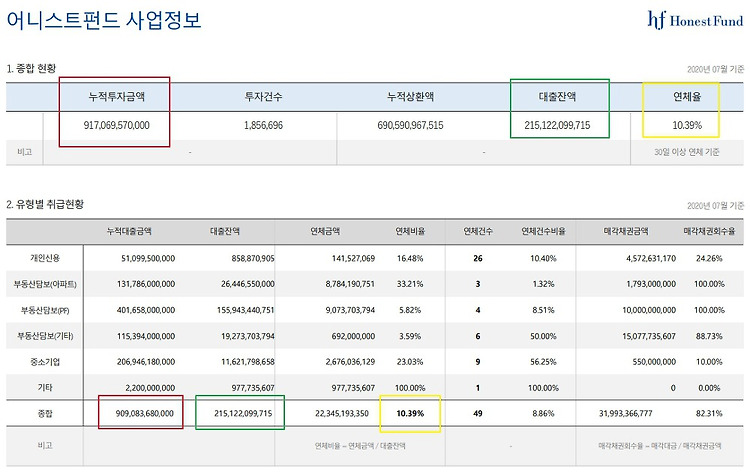This screenshot has height=472, width=750.
Task: Click the 연체건수비율 column header
Action: pos(543,231)
